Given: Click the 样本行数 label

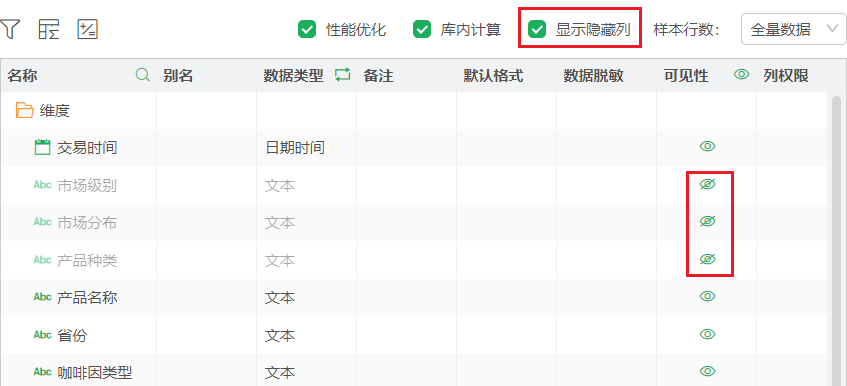Looking at the screenshot, I should click(x=687, y=29).
